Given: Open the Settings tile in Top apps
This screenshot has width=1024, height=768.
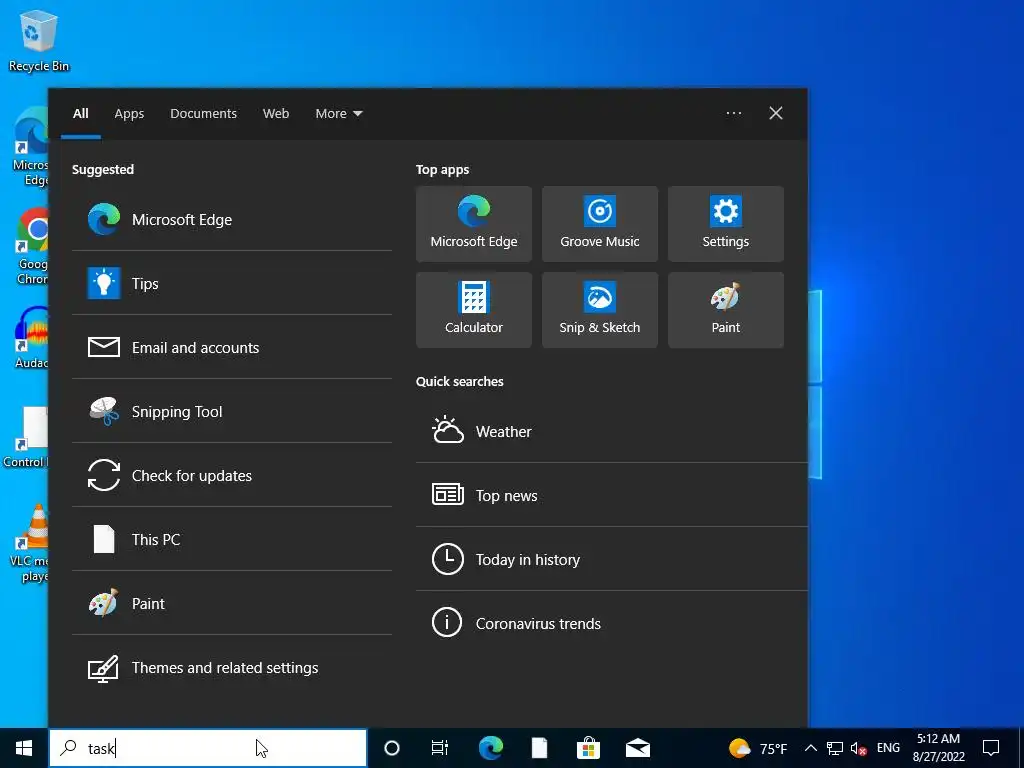Looking at the screenshot, I should pyautogui.click(x=726, y=224).
